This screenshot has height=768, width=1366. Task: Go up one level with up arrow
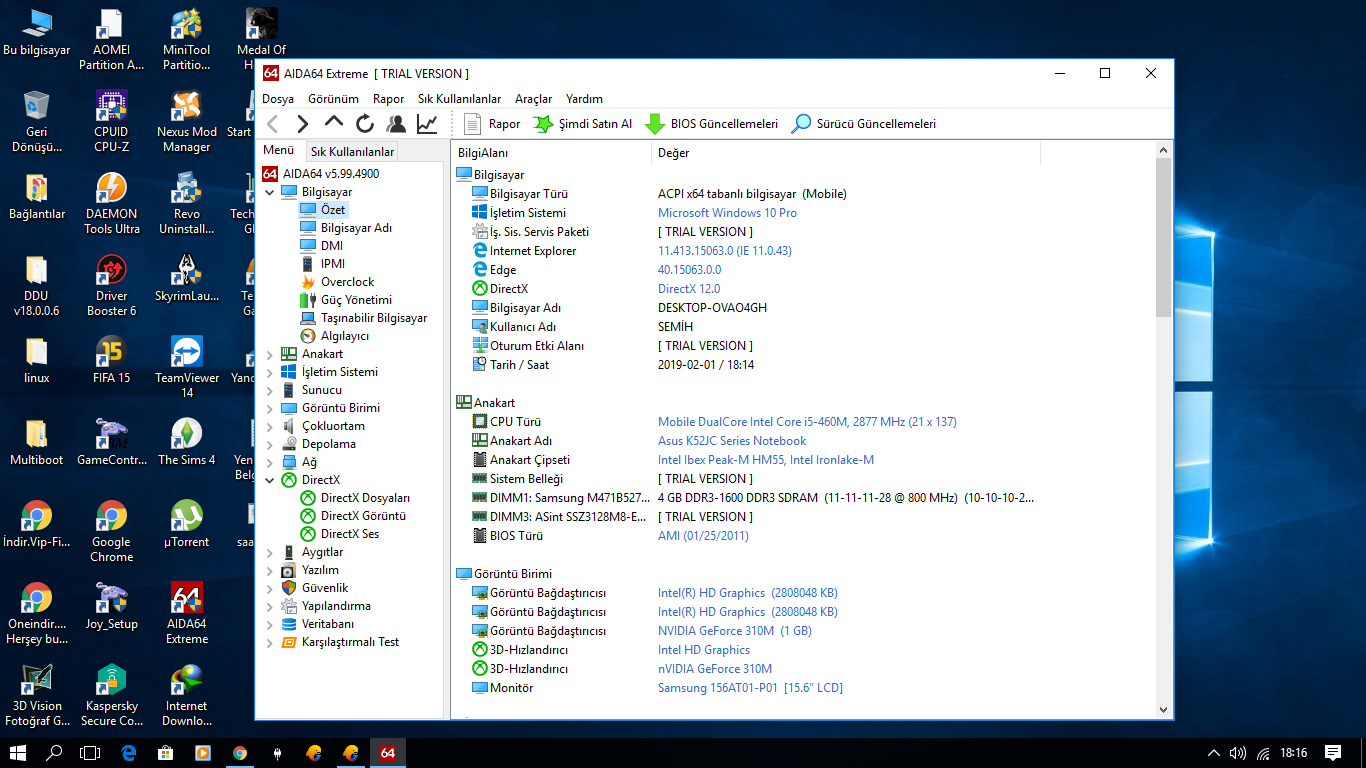tap(334, 123)
